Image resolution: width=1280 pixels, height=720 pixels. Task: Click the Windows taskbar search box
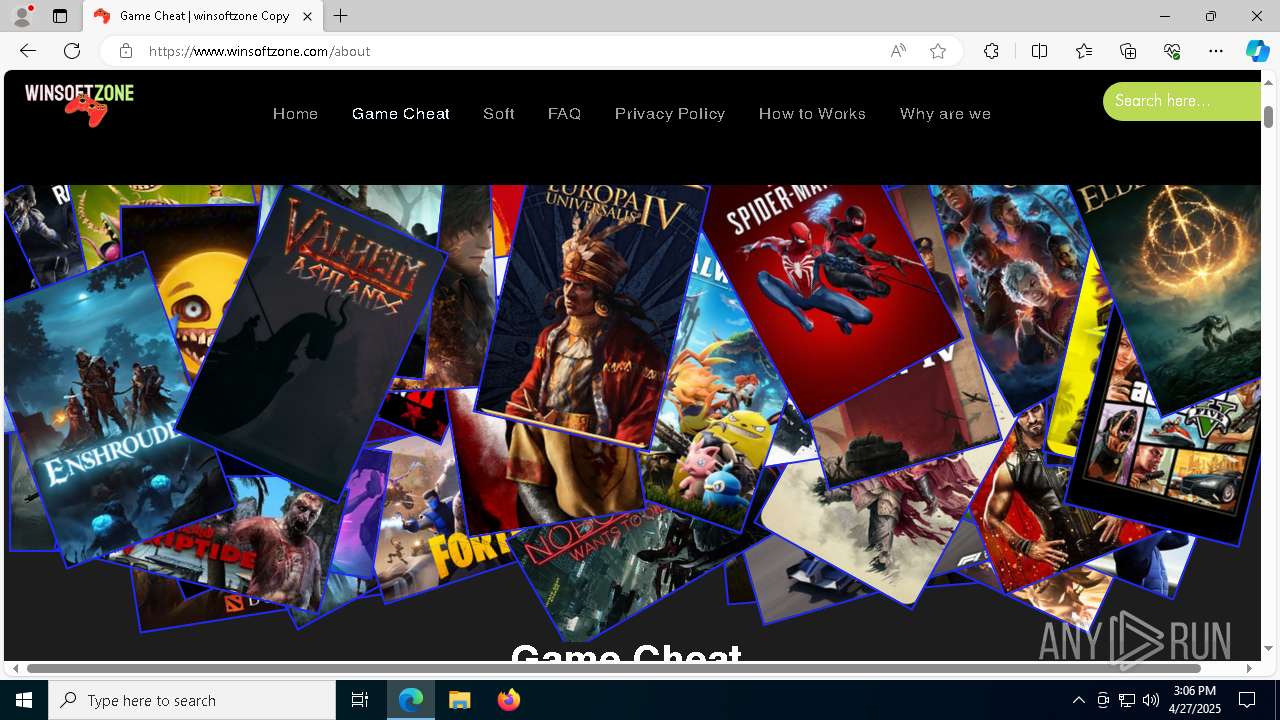click(192, 700)
